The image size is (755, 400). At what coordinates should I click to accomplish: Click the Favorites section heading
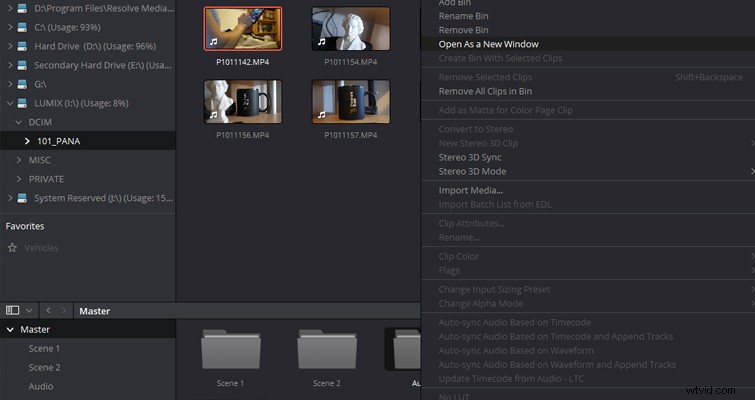coord(25,226)
